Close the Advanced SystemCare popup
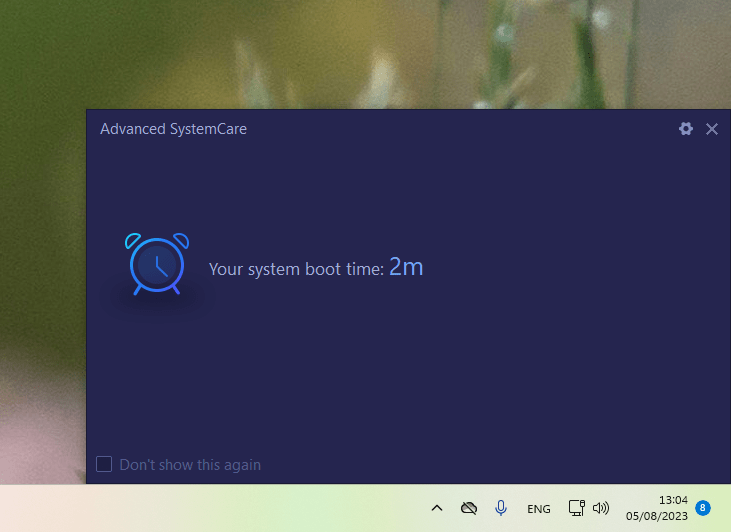The image size is (731, 532). [711, 129]
